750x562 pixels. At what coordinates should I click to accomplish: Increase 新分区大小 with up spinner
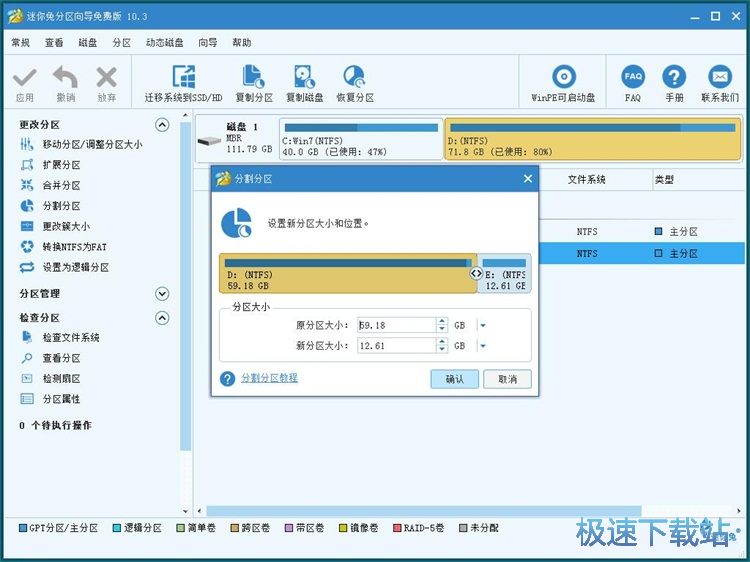442,342
